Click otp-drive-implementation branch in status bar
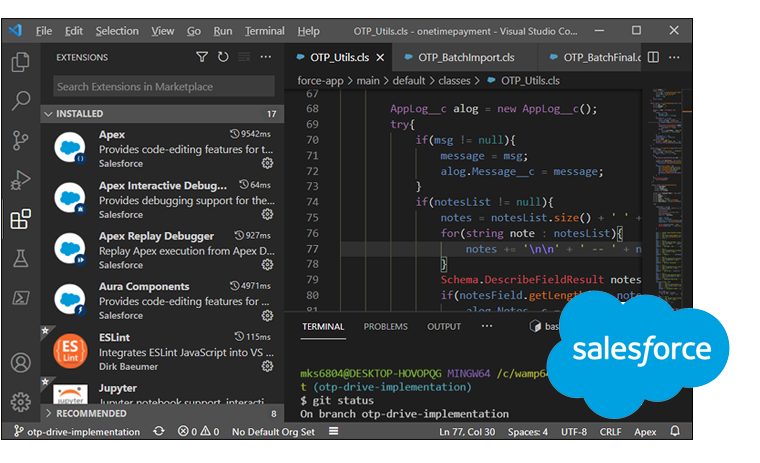This screenshot has height=463, width=760. (77, 431)
